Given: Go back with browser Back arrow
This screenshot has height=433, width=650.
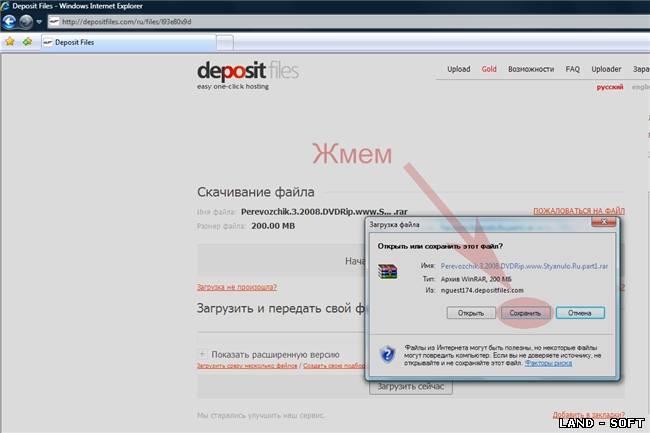Looking at the screenshot, I should click(x=9, y=22).
